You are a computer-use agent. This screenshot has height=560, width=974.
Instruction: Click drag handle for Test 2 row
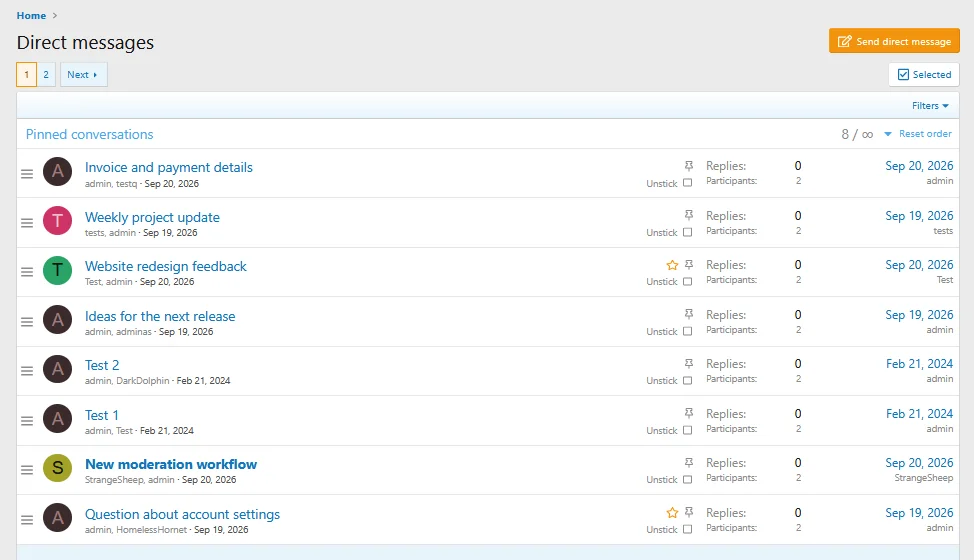27,371
